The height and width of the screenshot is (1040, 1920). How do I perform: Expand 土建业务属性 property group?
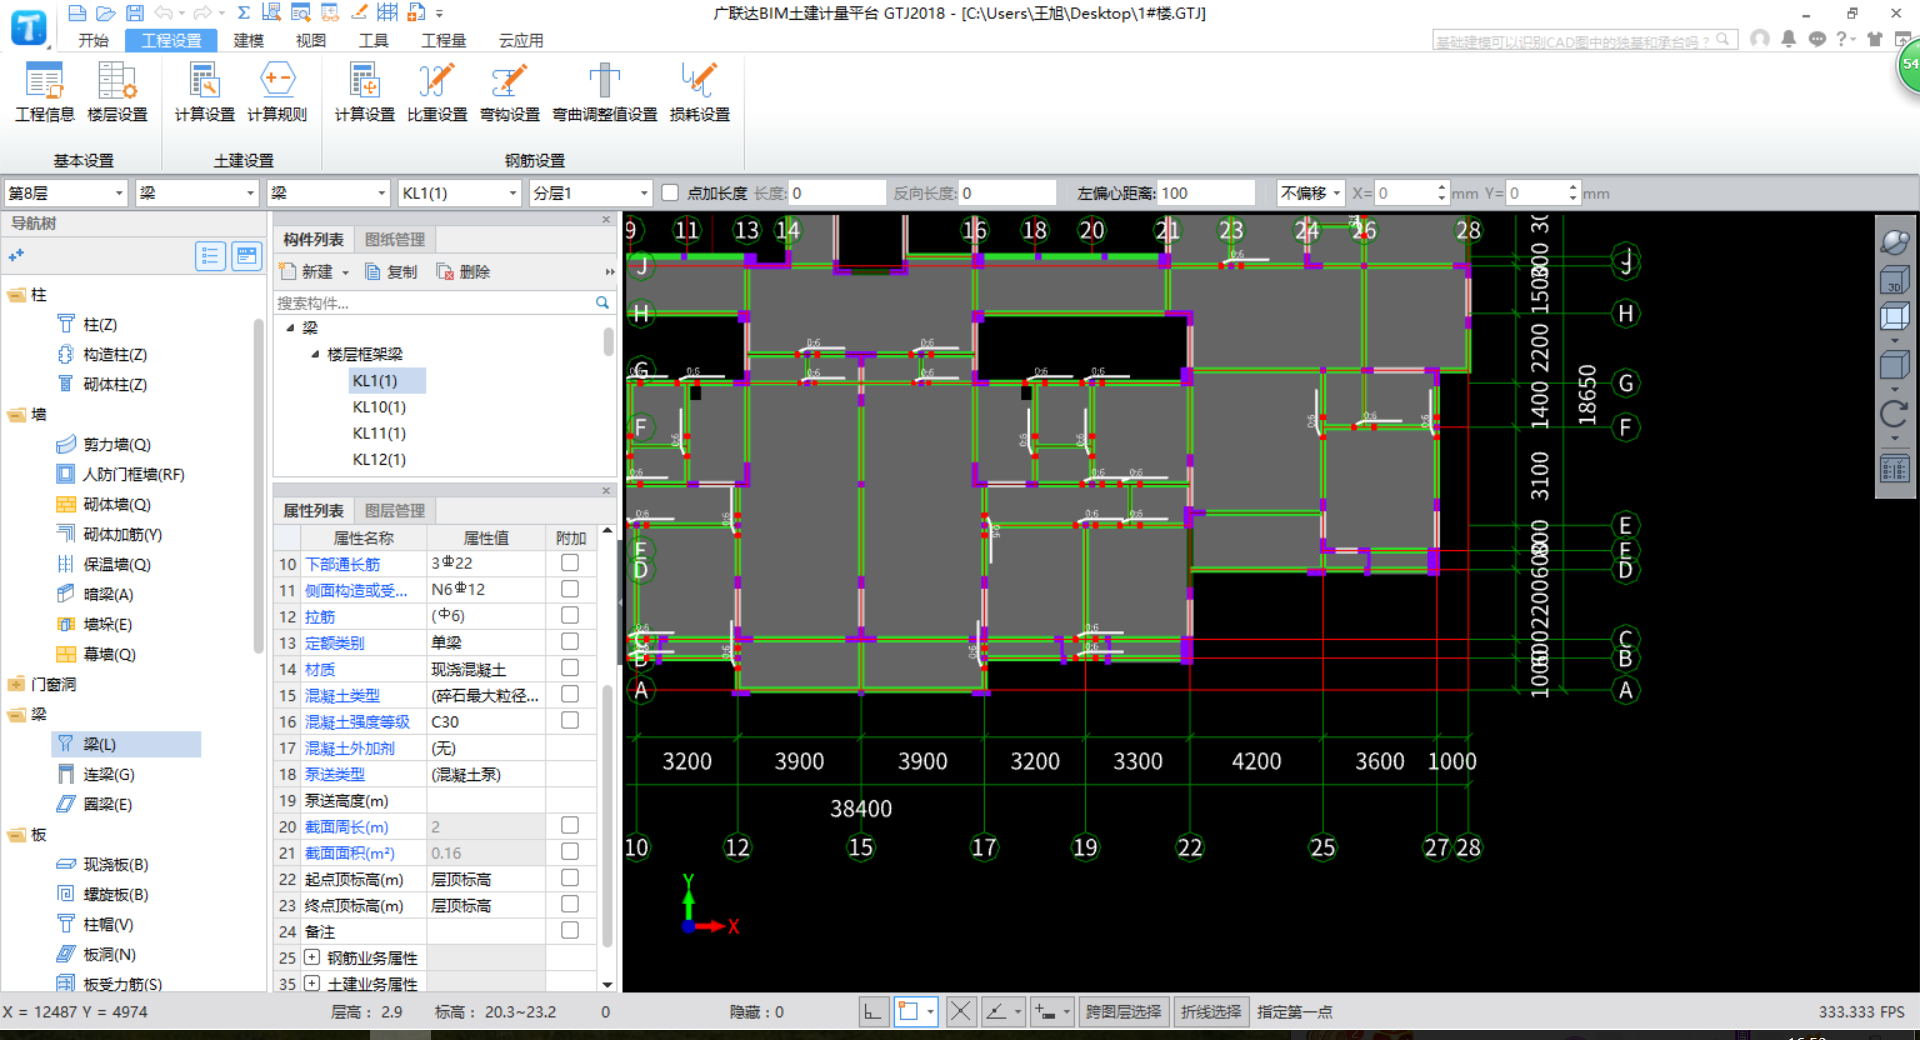click(x=312, y=983)
